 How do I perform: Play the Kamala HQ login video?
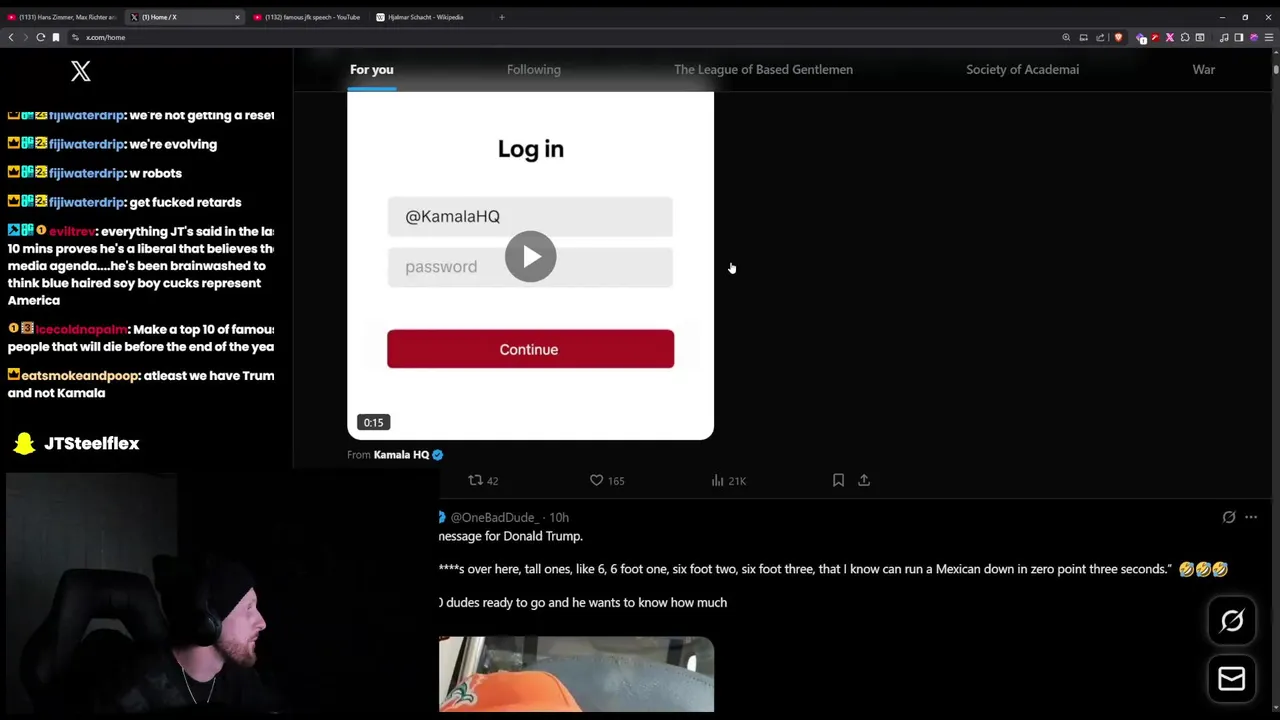(x=530, y=257)
